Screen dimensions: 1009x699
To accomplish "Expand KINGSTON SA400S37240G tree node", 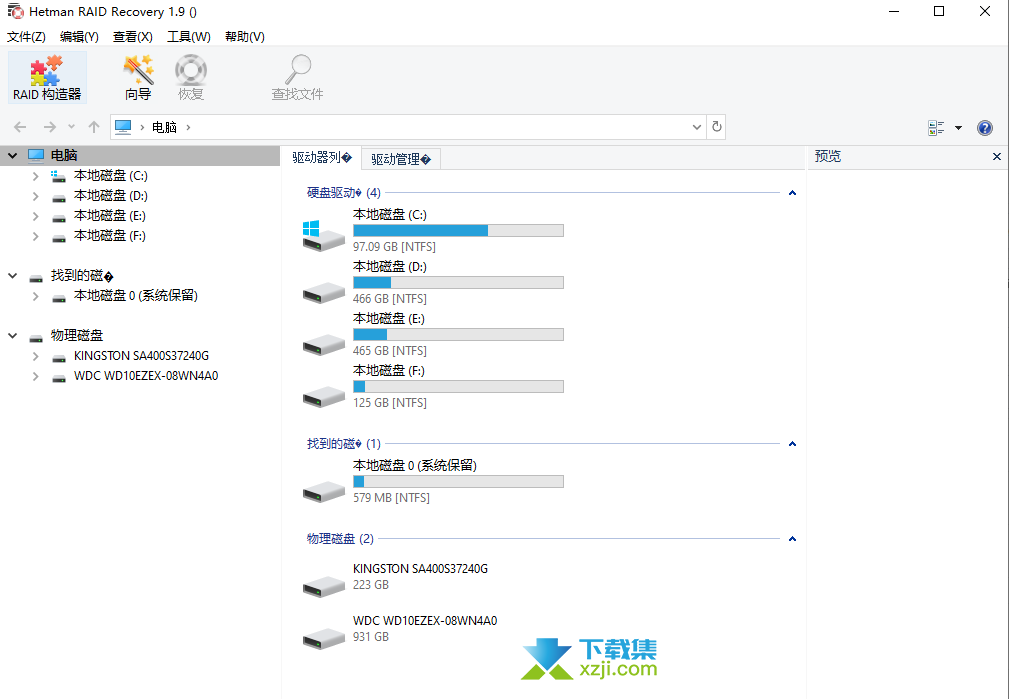I will pyautogui.click(x=36, y=356).
